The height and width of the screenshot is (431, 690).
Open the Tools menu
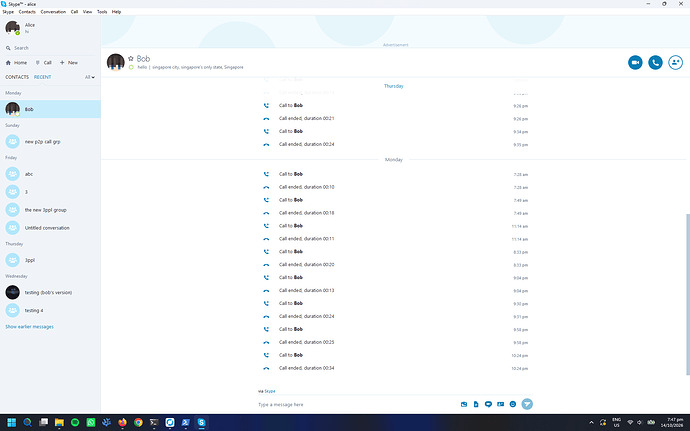102,12
